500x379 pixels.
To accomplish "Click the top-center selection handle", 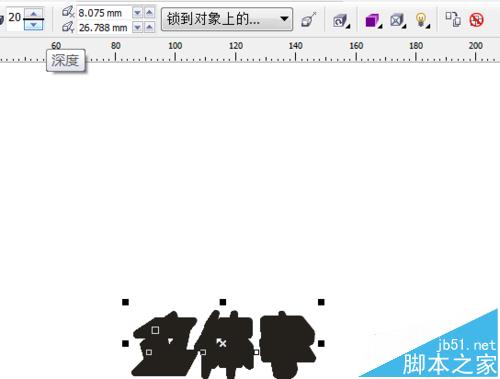I will tap(223, 302).
